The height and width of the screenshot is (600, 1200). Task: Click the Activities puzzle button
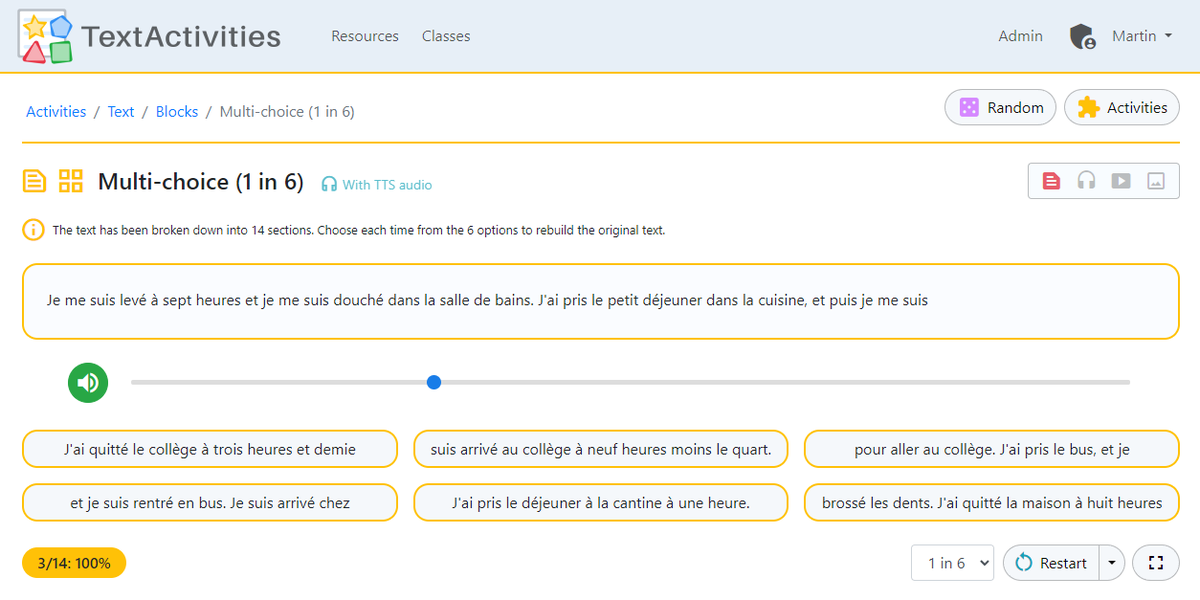pos(1122,108)
